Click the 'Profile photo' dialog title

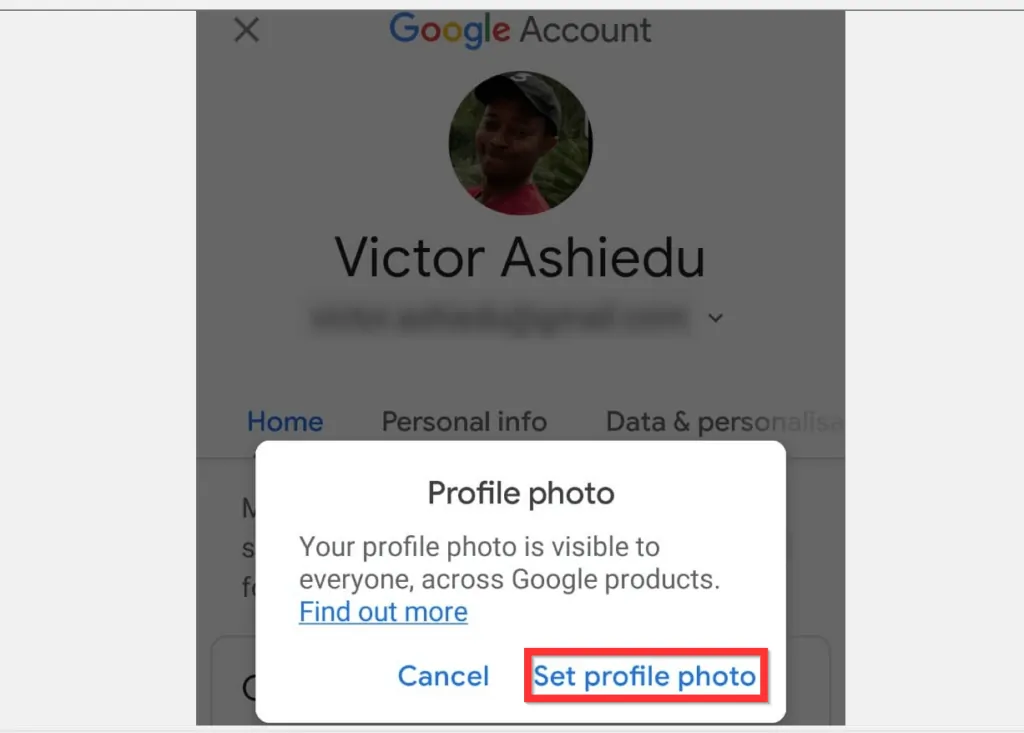coord(520,493)
